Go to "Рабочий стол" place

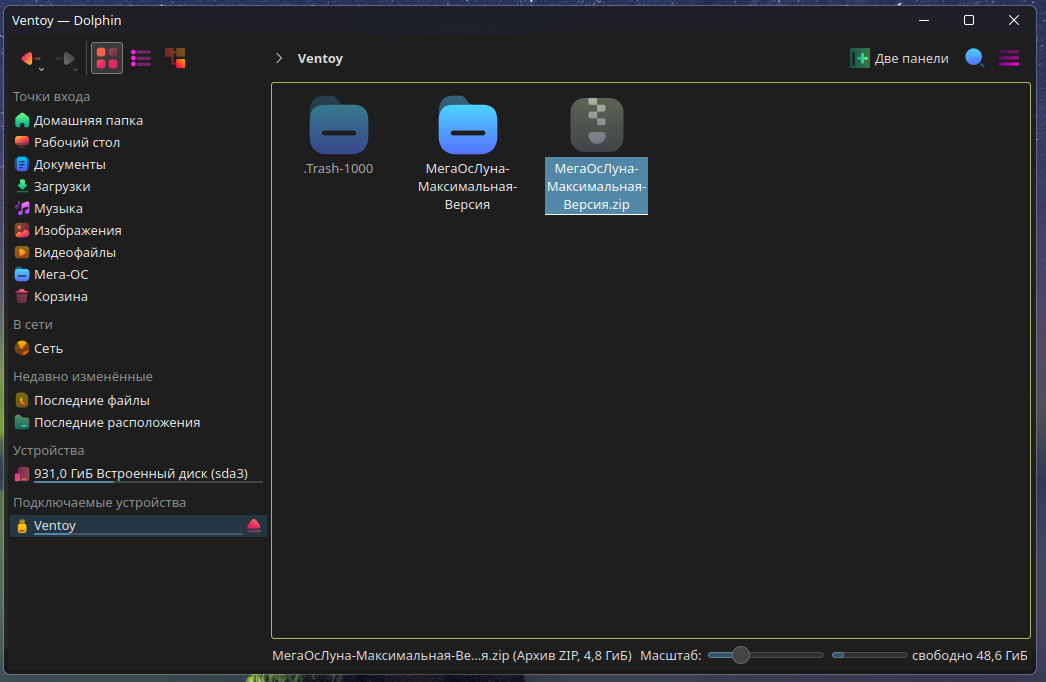[138, 142]
